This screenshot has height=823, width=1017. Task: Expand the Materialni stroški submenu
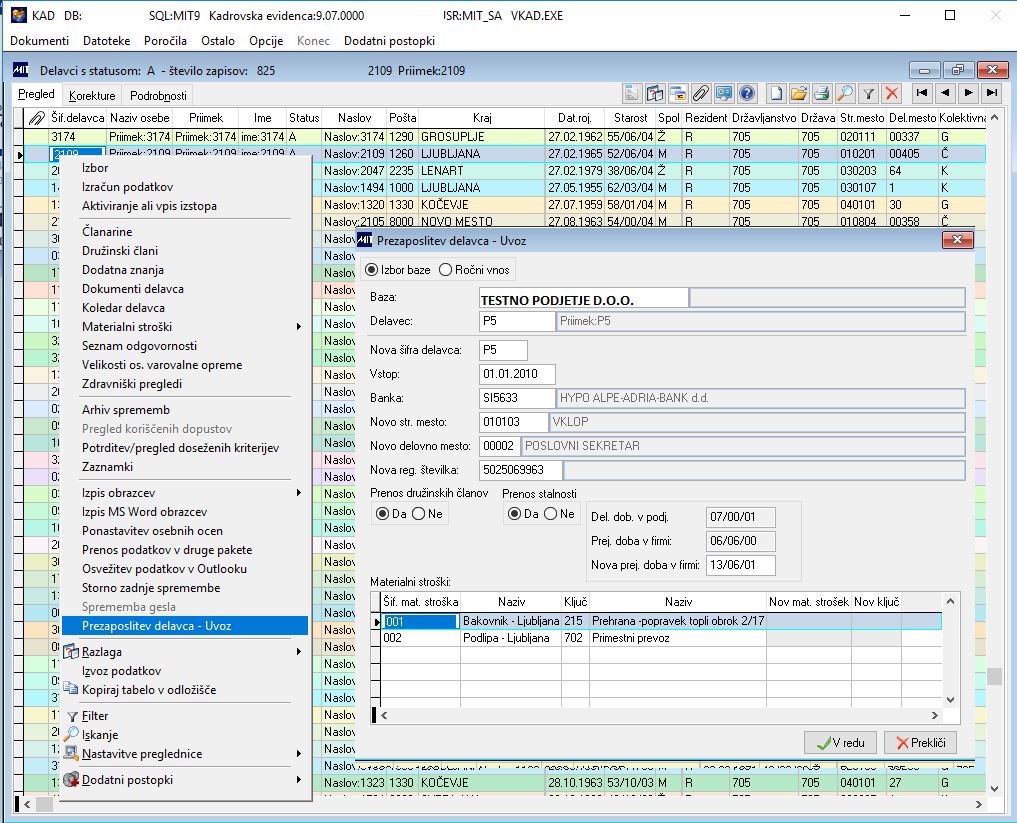(x=185, y=327)
